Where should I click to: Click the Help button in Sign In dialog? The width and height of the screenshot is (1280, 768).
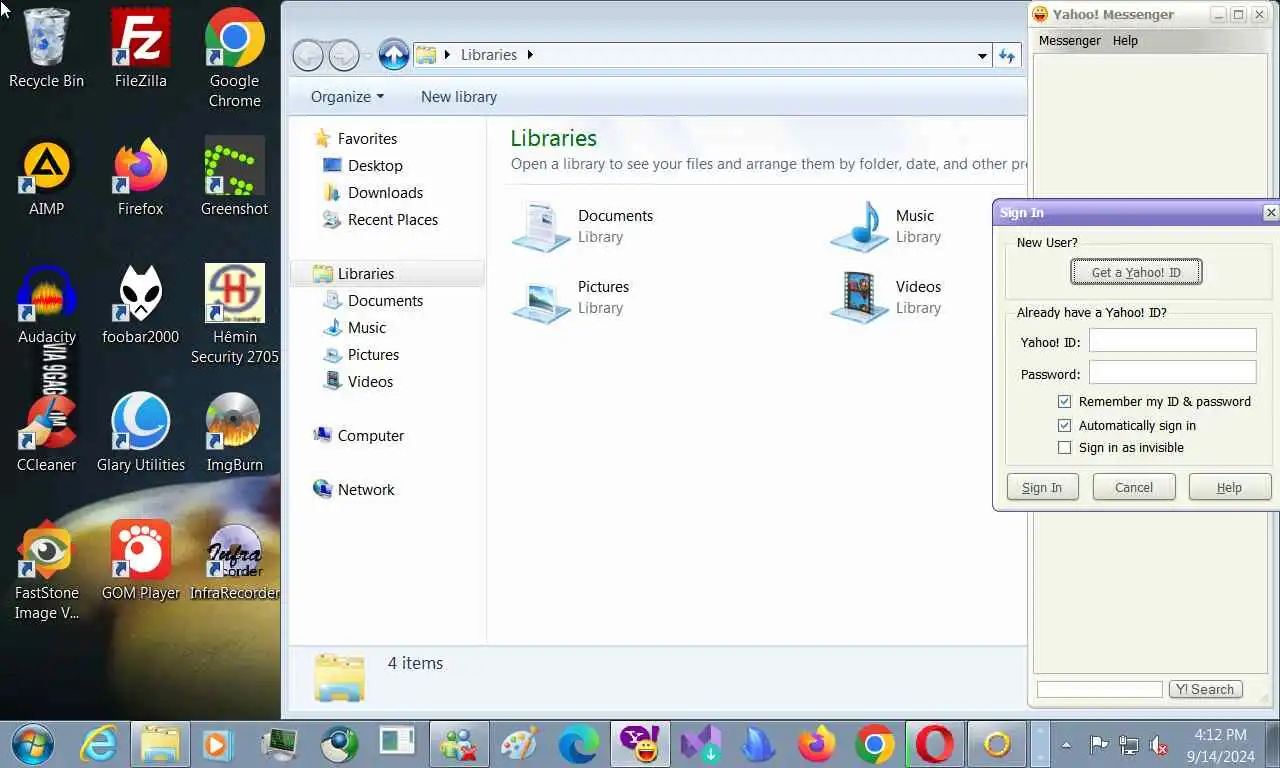(1229, 487)
